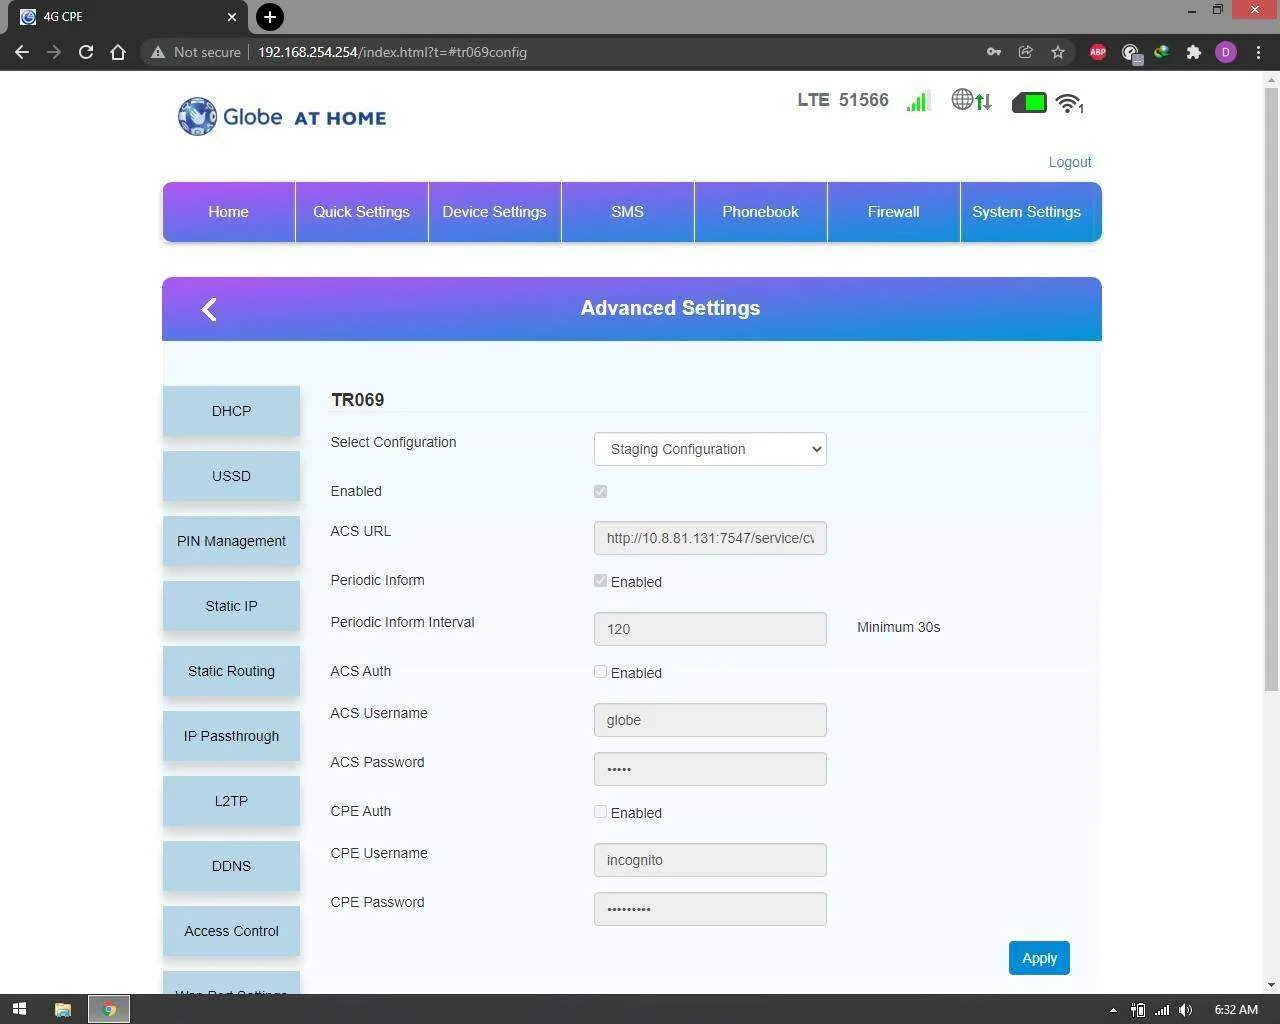Open the Firewall tab
Viewport: 1280px width, 1024px height.
click(x=893, y=212)
